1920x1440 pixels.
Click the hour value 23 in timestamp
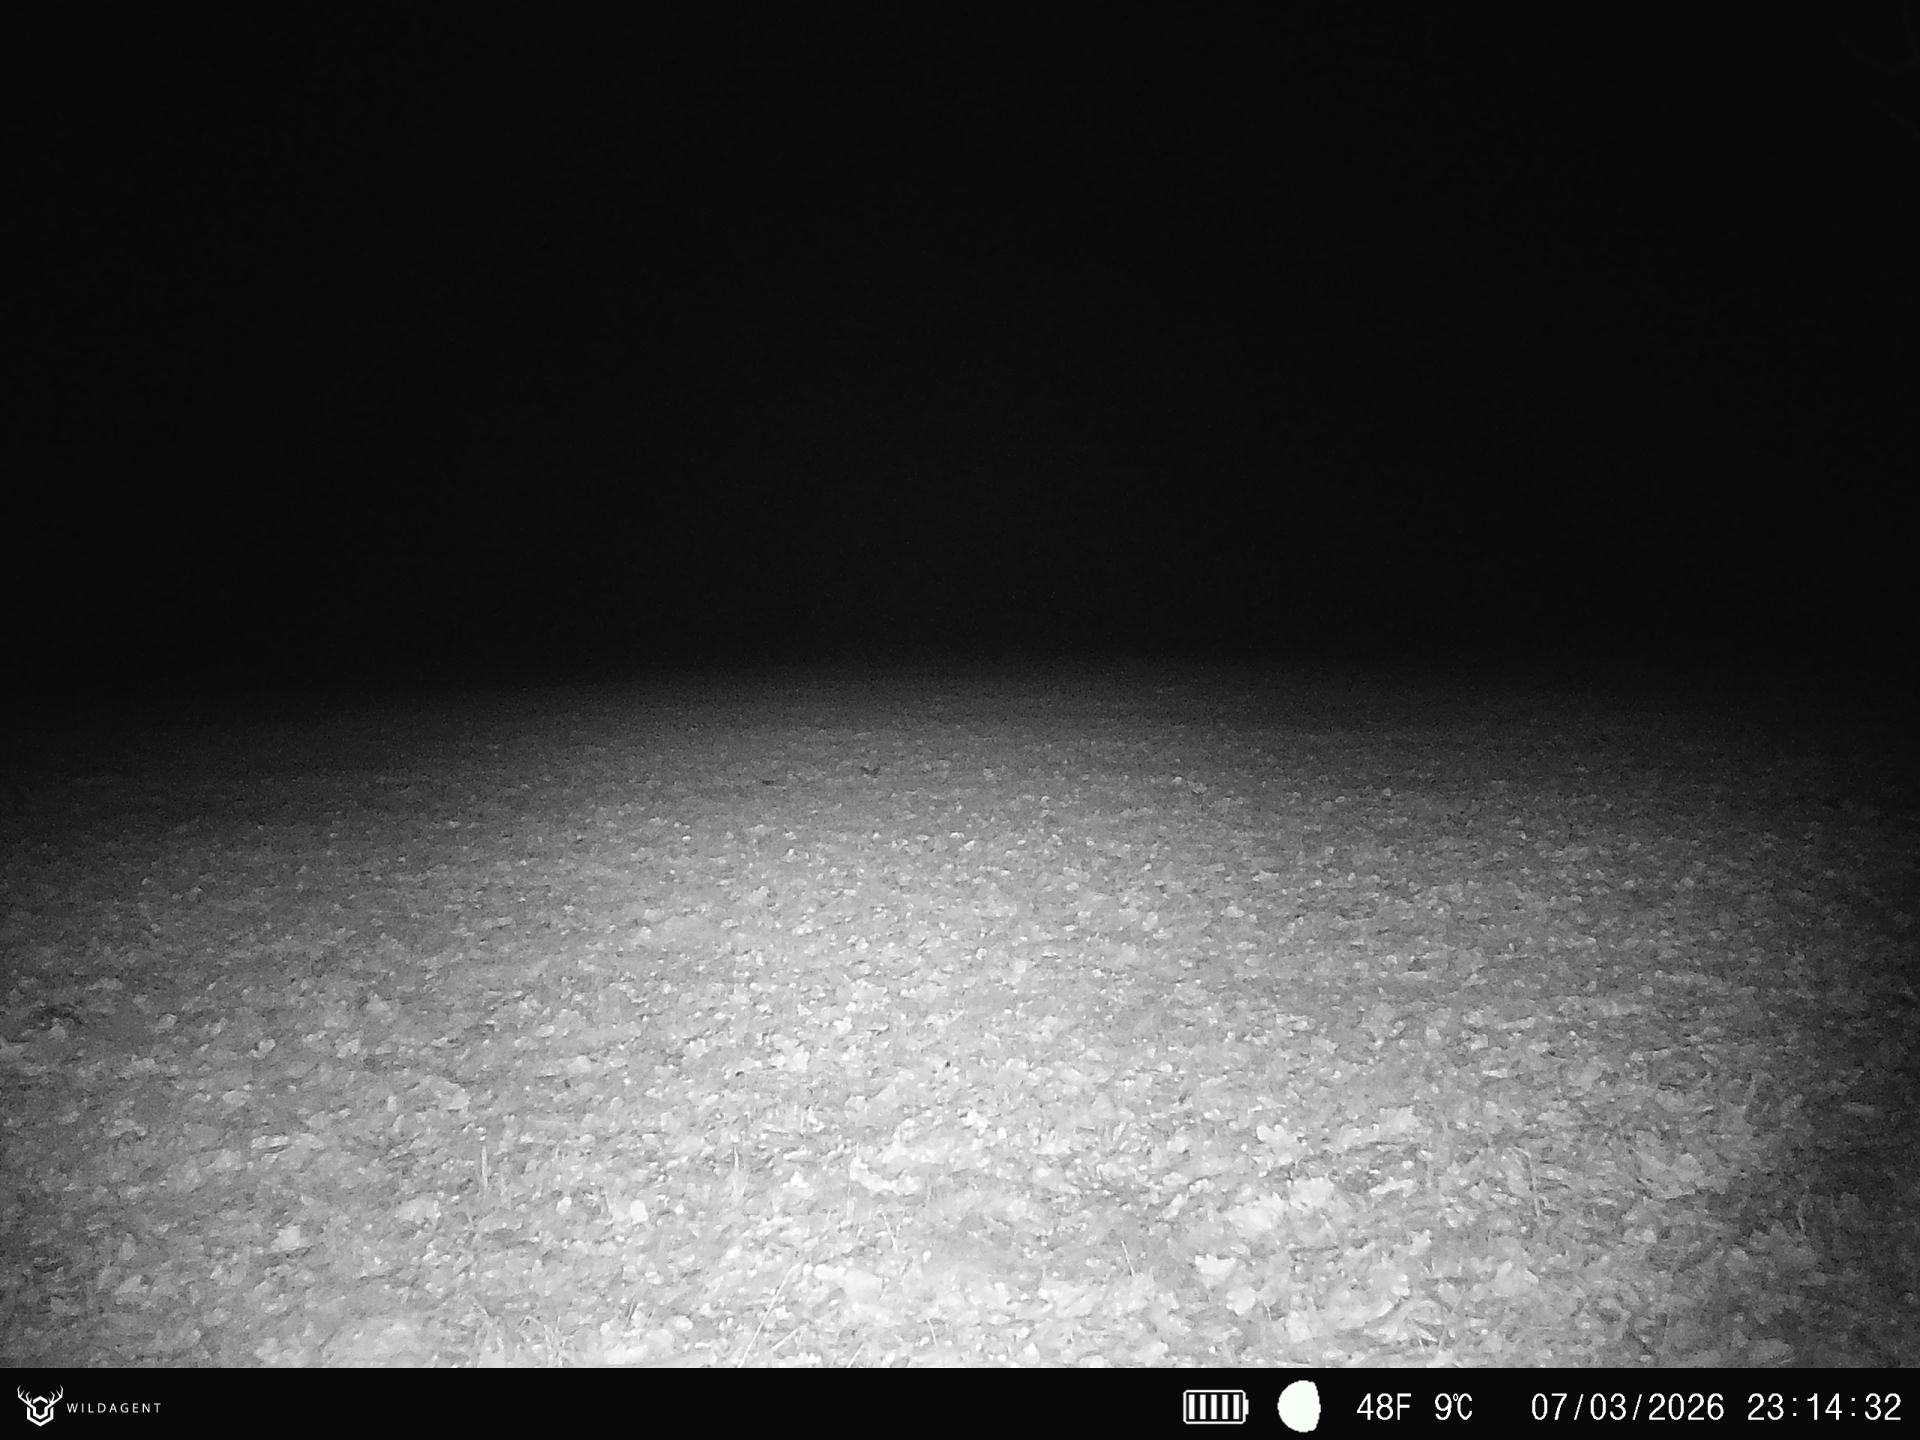pyautogui.click(x=1766, y=1407)
